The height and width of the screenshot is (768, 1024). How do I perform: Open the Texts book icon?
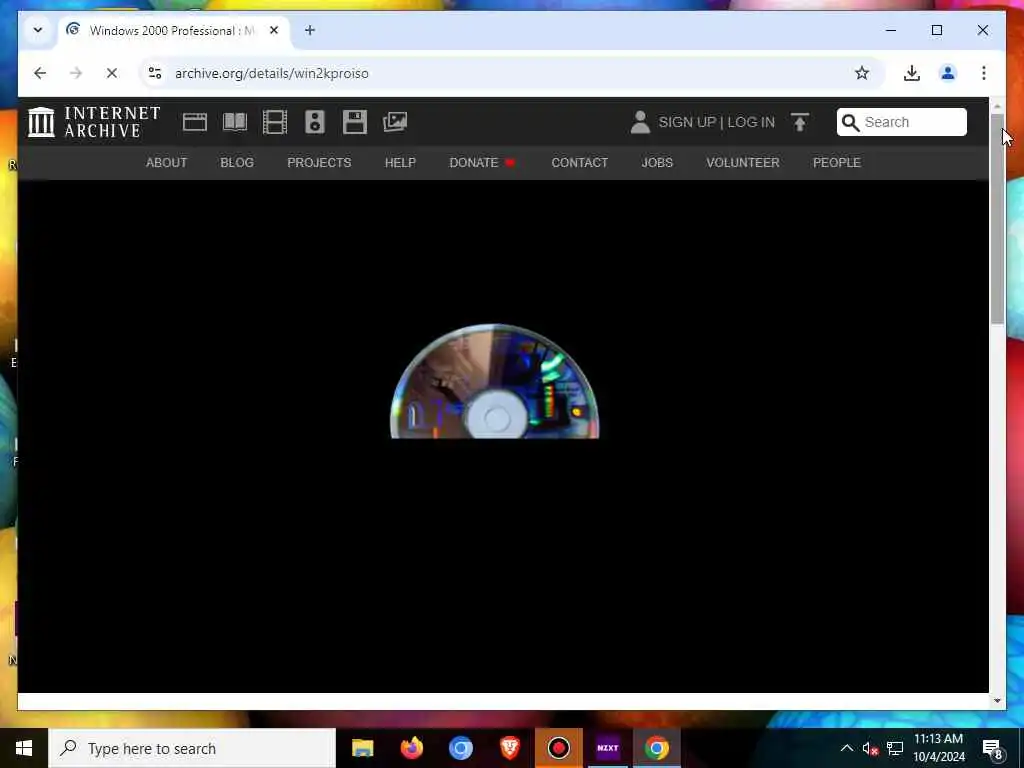(235, 122)
